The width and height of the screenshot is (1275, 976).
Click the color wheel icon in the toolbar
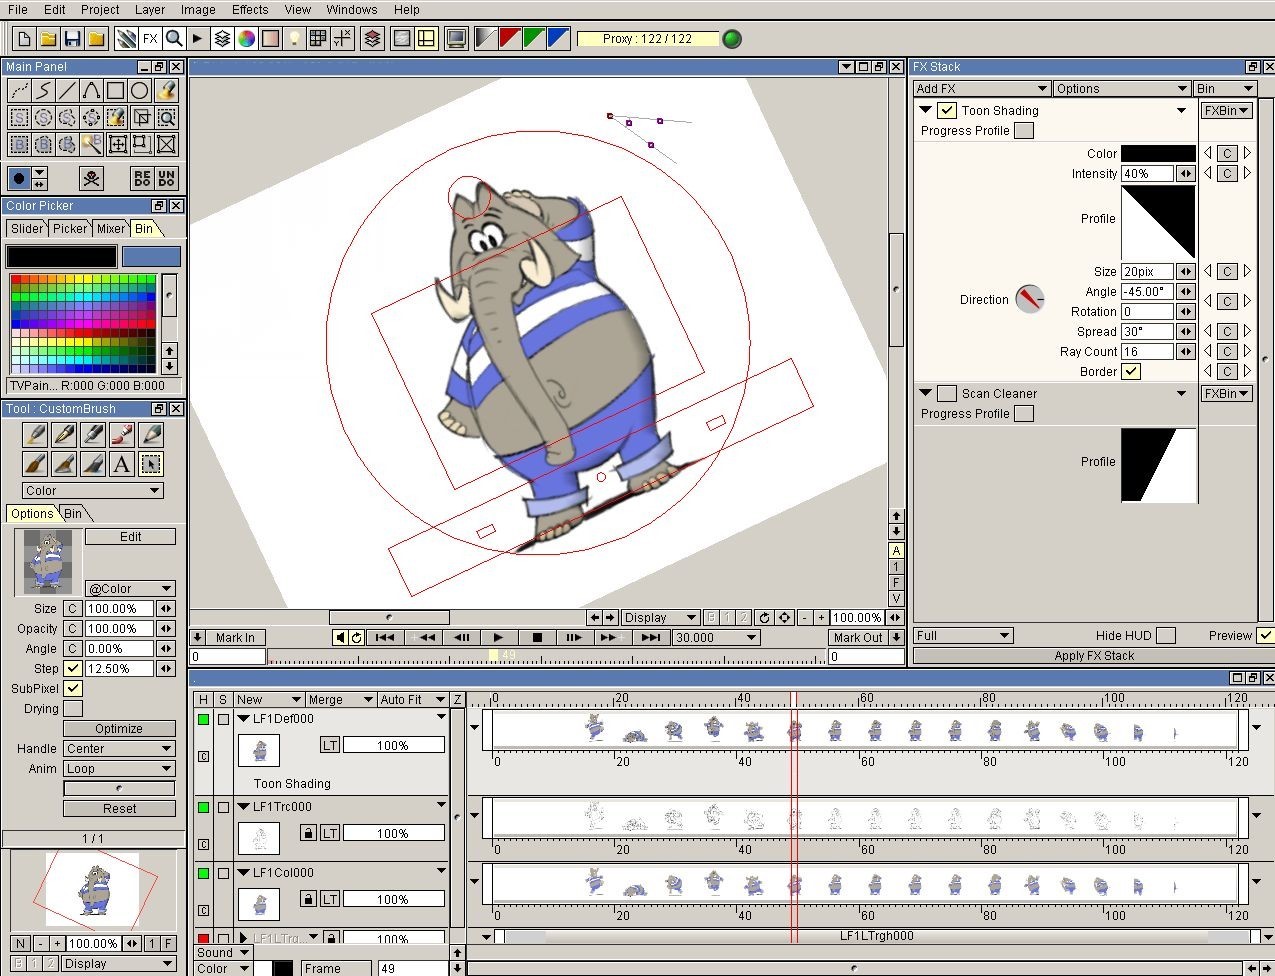tap(246, 38)
